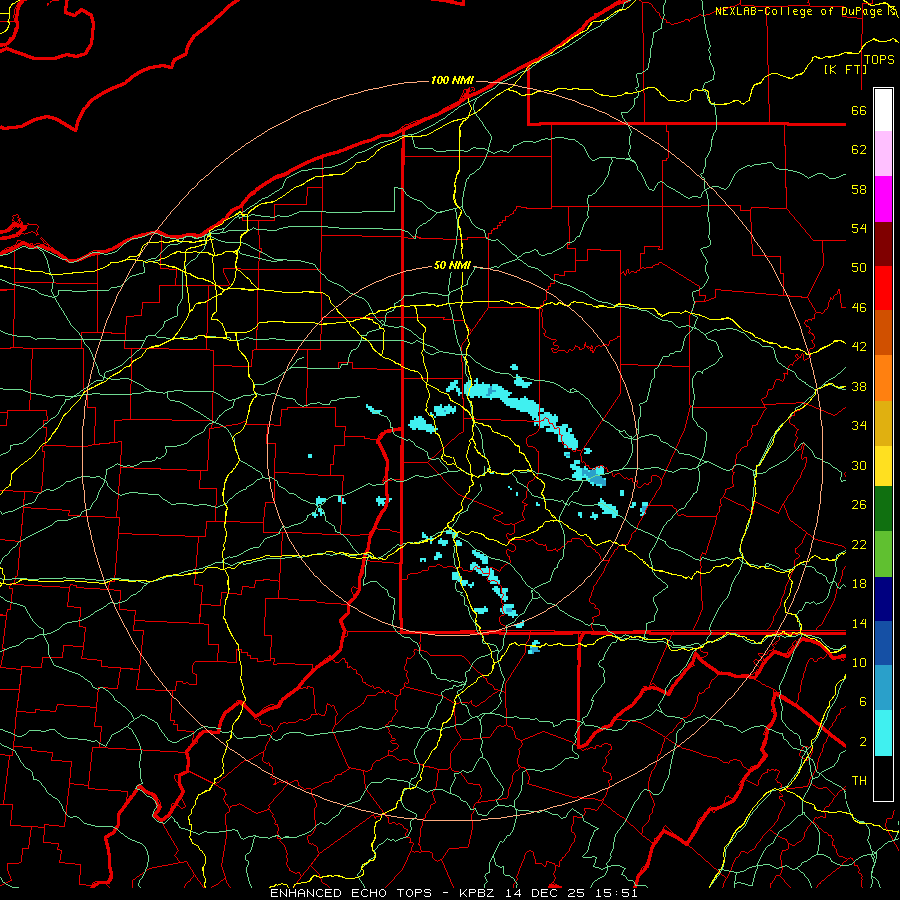The height and width of the screenshot is (900, 900).
Task: Click the 2 legend value
Action: pos(862,742)
